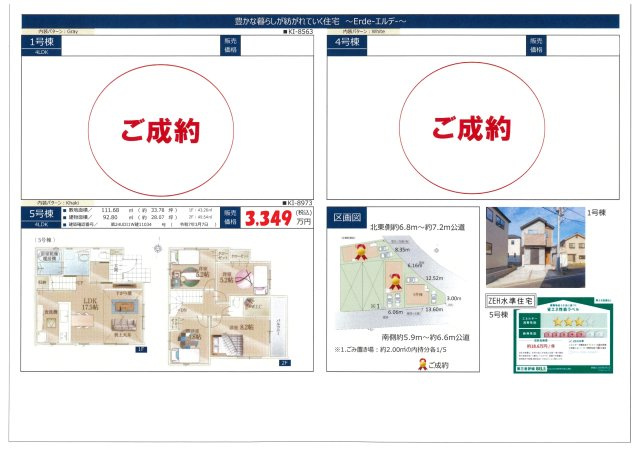Viewport: 640px width, 452px height.
Task: Click the KI-8563 reference code
Action: tap(298, 31)
